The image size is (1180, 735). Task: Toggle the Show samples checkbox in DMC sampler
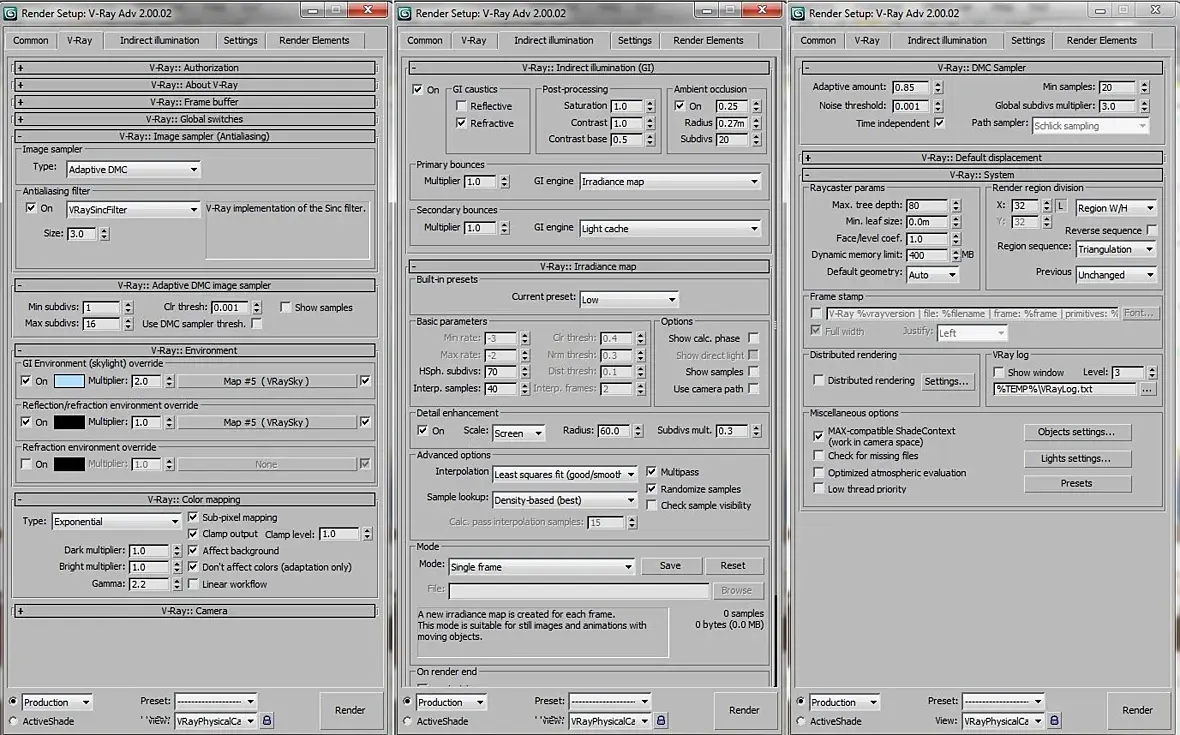[285, 307]
